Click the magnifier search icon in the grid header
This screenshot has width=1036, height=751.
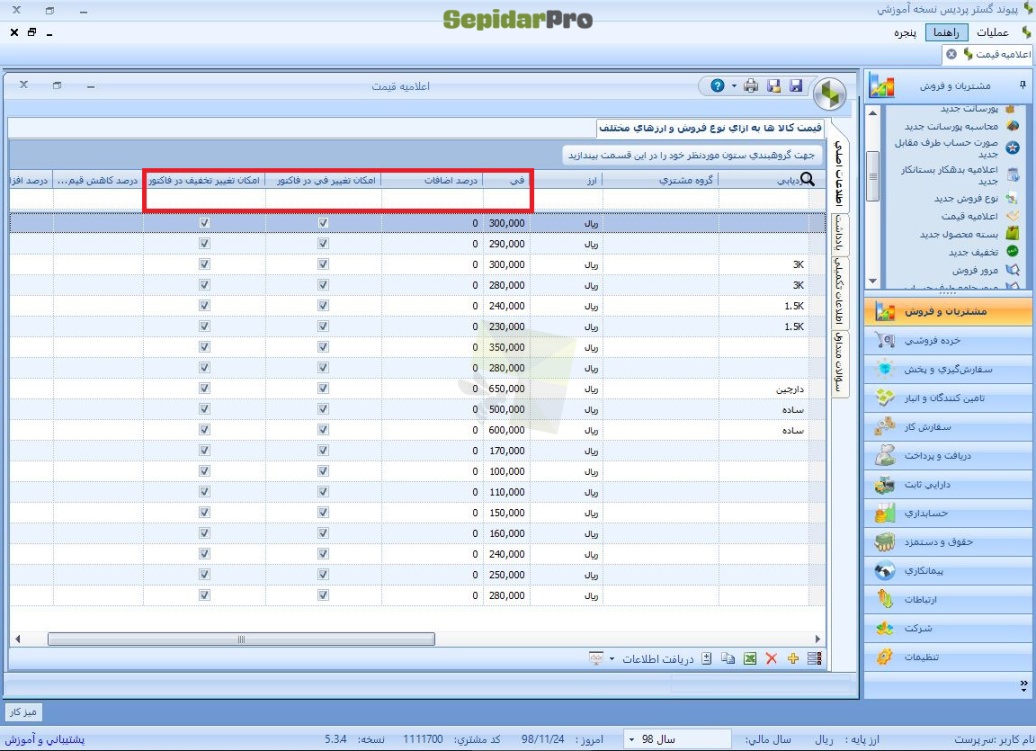pyautogui.click(x=807, y=179)
